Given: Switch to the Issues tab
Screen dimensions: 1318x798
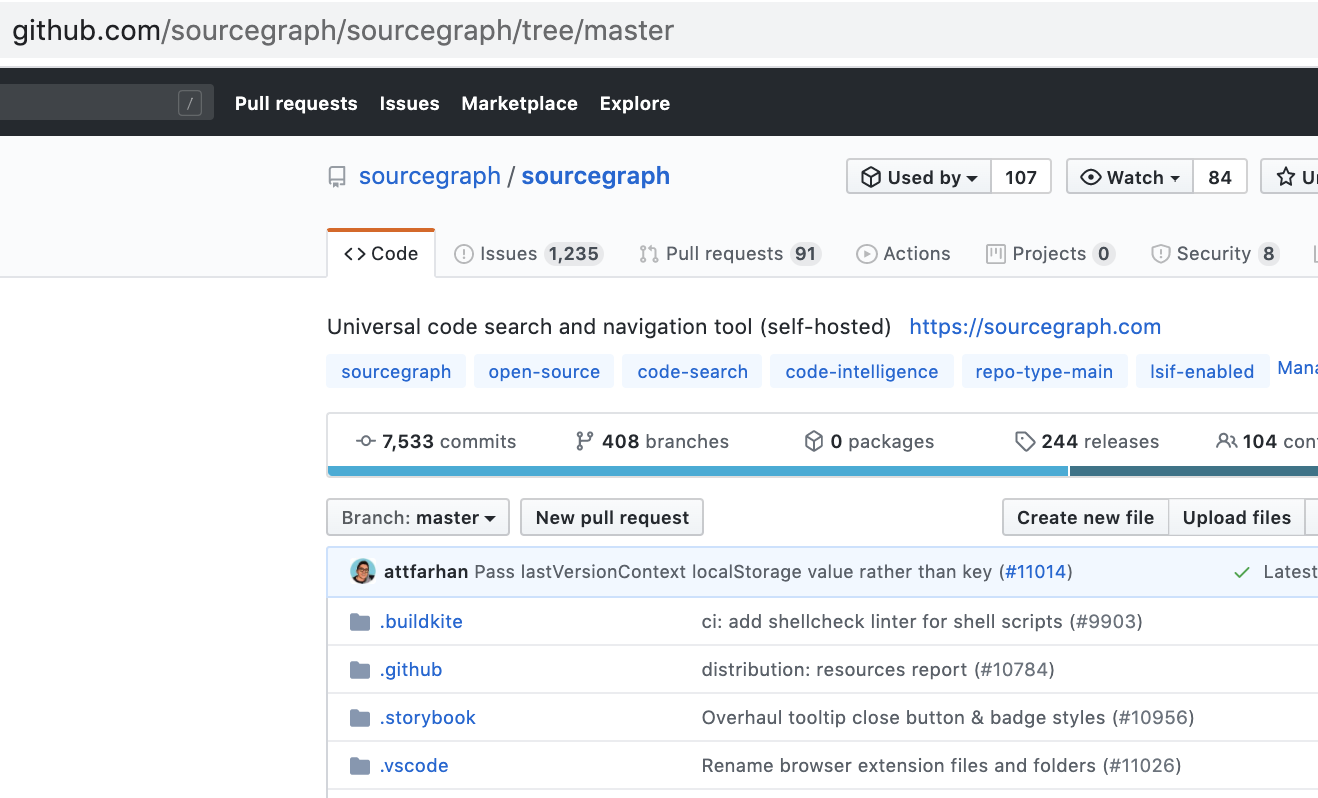Looking at the screenshot, I should pos(528,254).
